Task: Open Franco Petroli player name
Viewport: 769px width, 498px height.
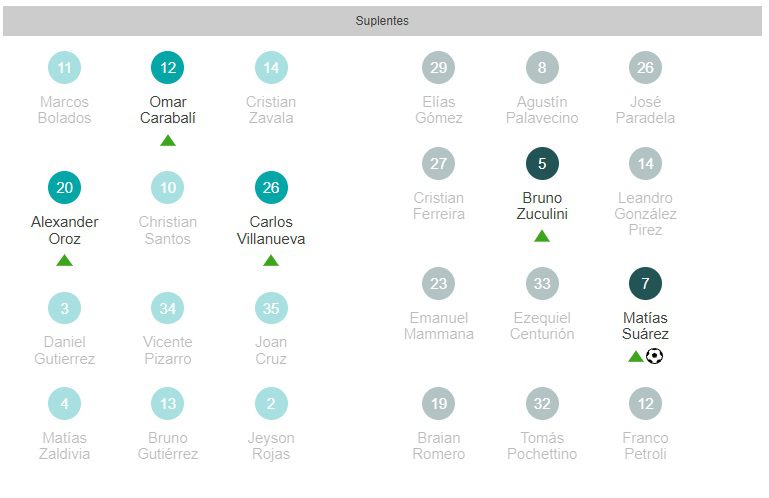Action: click(645, 446)
